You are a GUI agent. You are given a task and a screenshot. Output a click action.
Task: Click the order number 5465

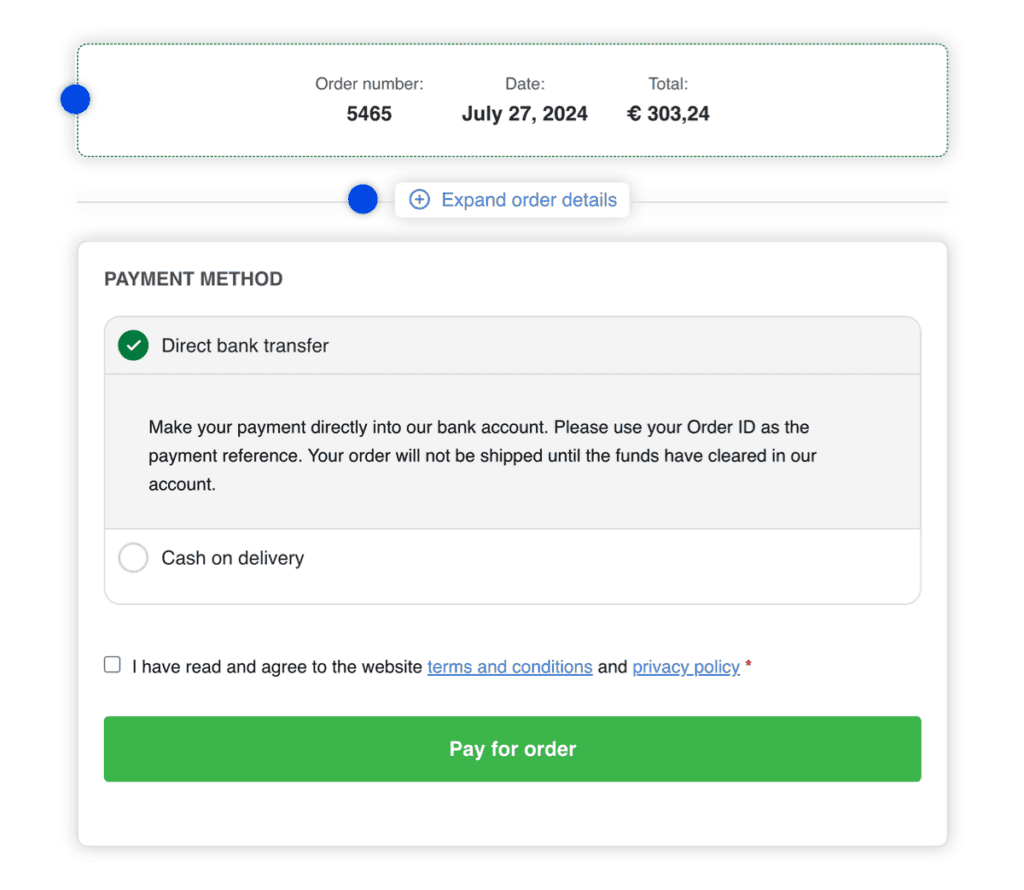pyautogui.click(x=369, y=114)
